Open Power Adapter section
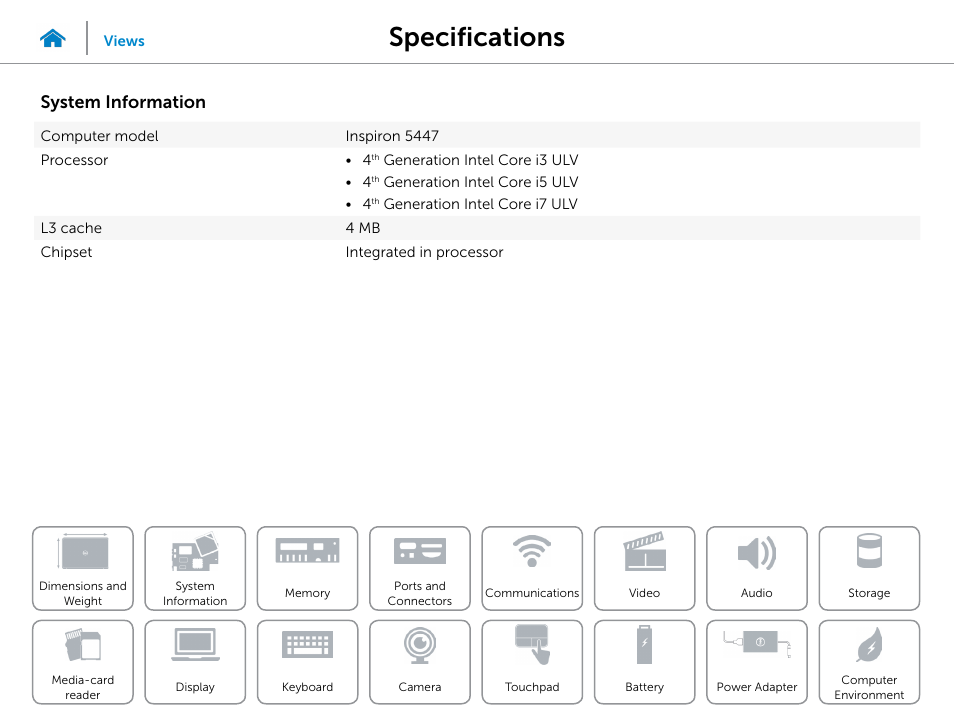The image size is (954, 721). pos(757,662)
